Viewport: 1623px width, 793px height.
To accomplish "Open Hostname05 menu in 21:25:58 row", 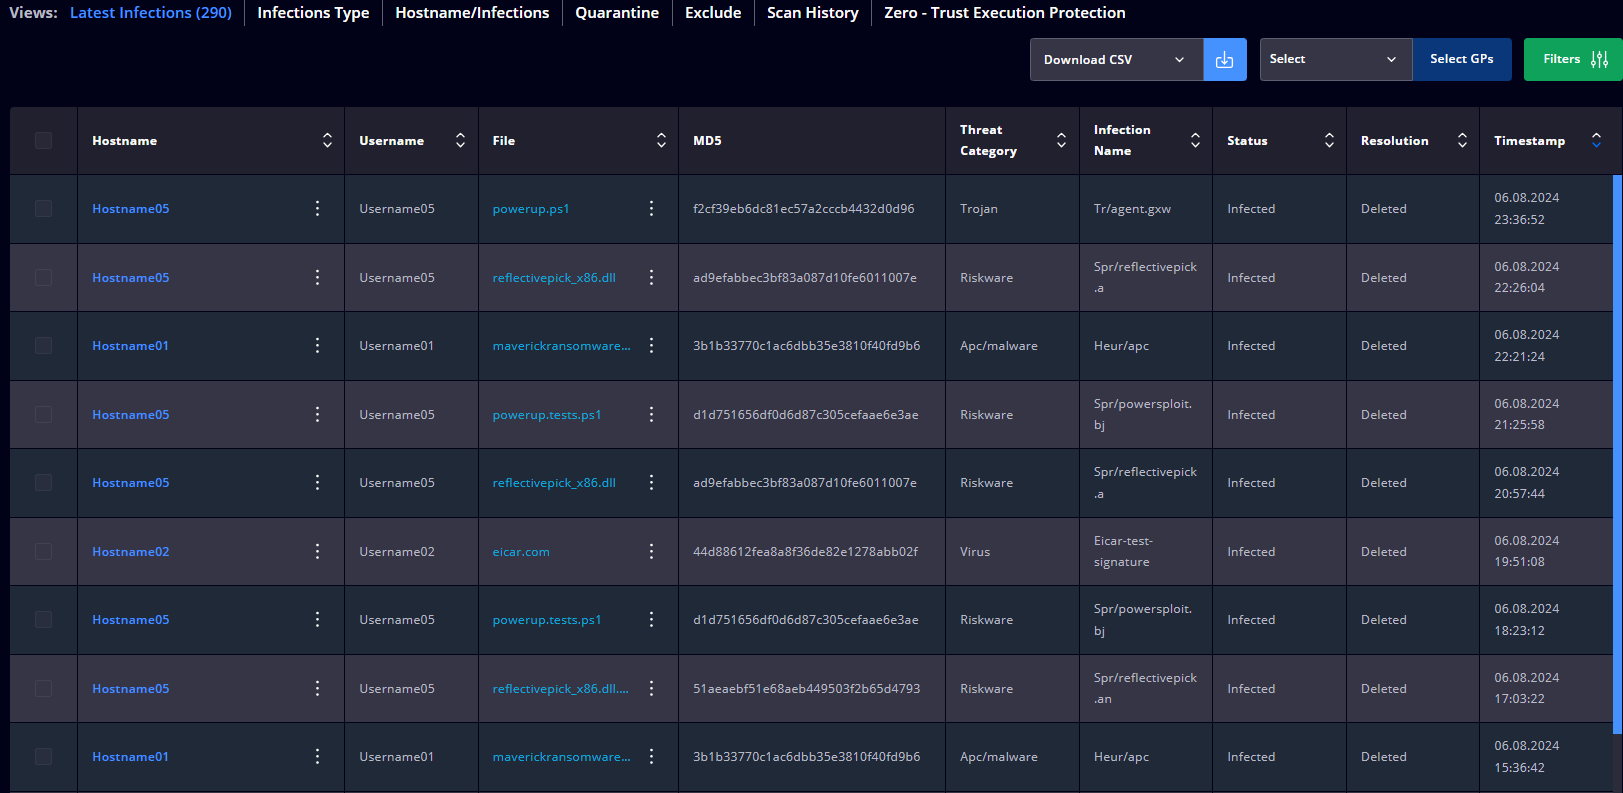I will coord(318,414).
